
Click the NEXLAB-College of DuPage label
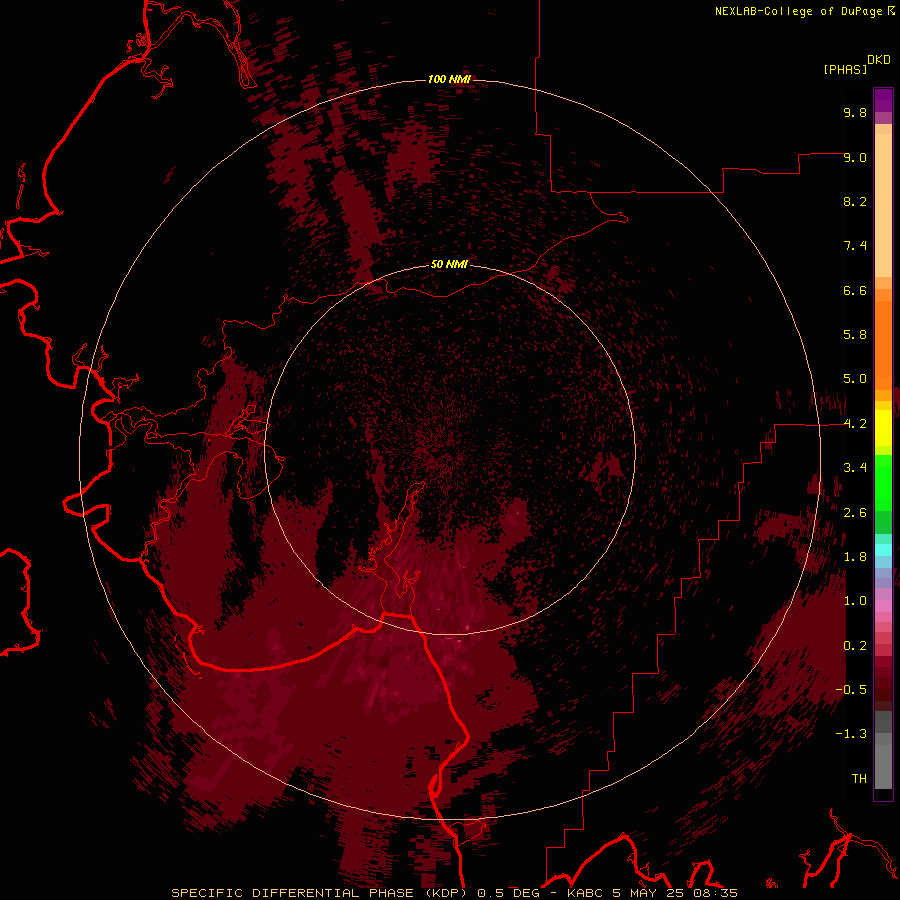(799, 11)
